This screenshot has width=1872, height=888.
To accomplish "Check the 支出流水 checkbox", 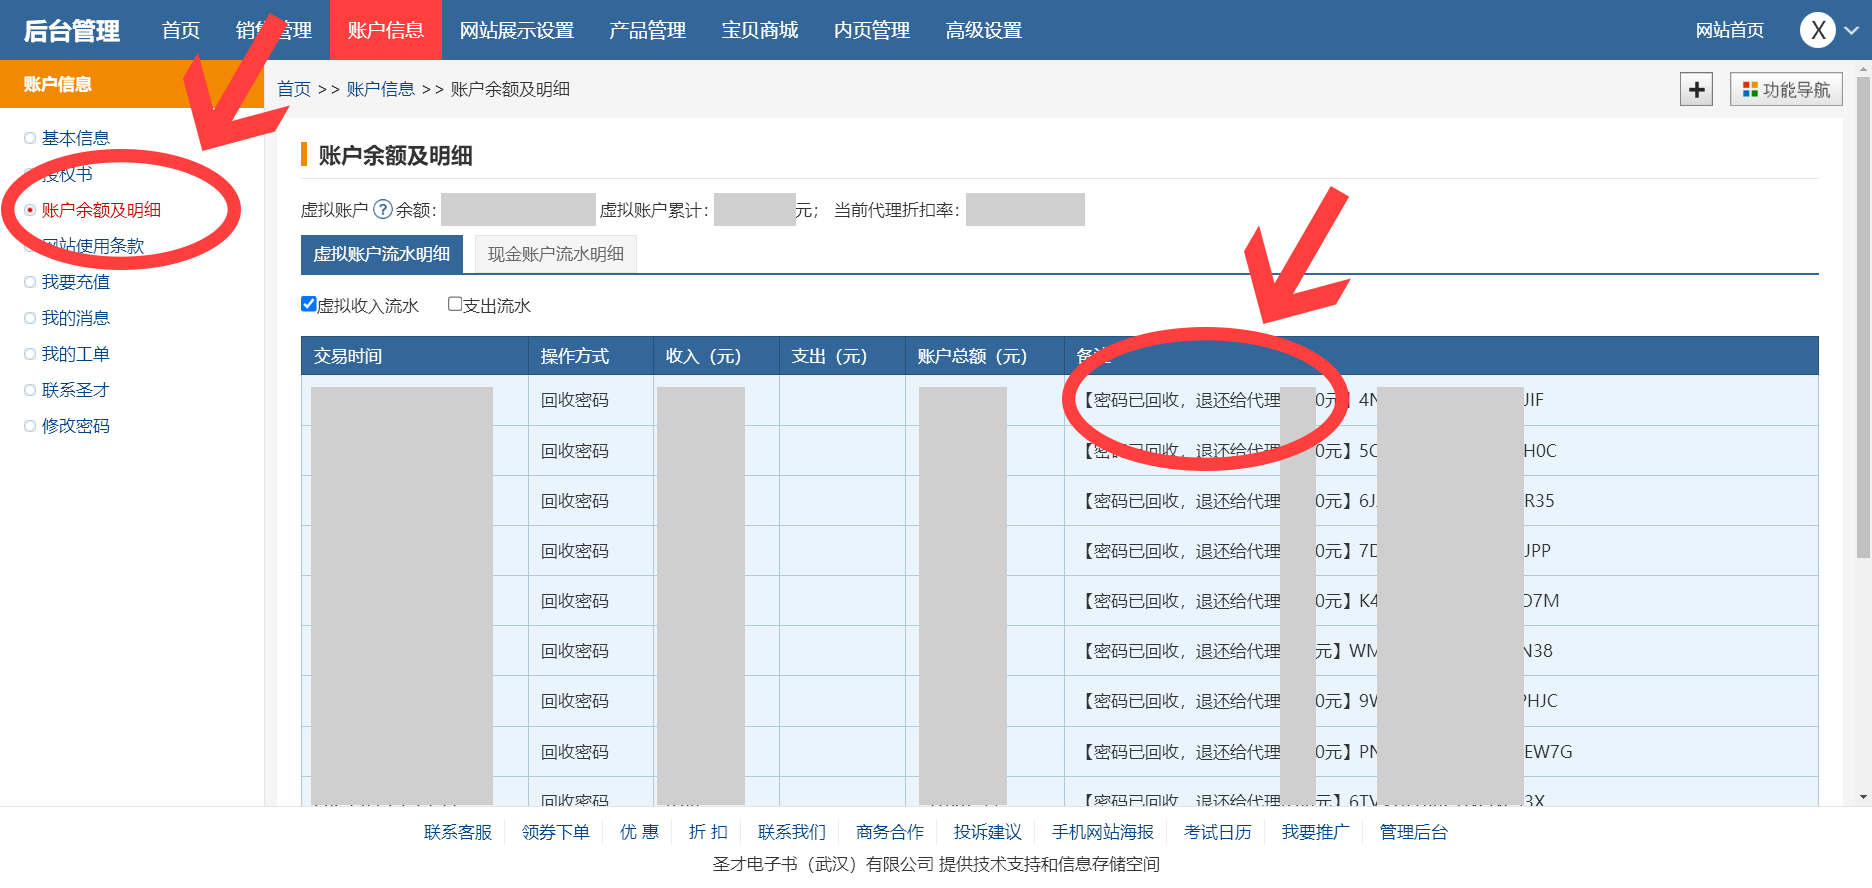I will 455,304.
